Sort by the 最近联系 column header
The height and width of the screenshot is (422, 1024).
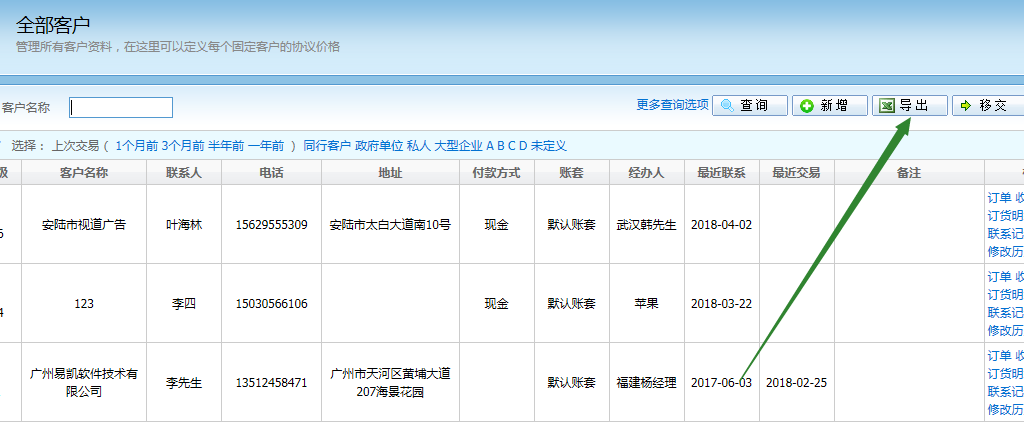(721, 173)
